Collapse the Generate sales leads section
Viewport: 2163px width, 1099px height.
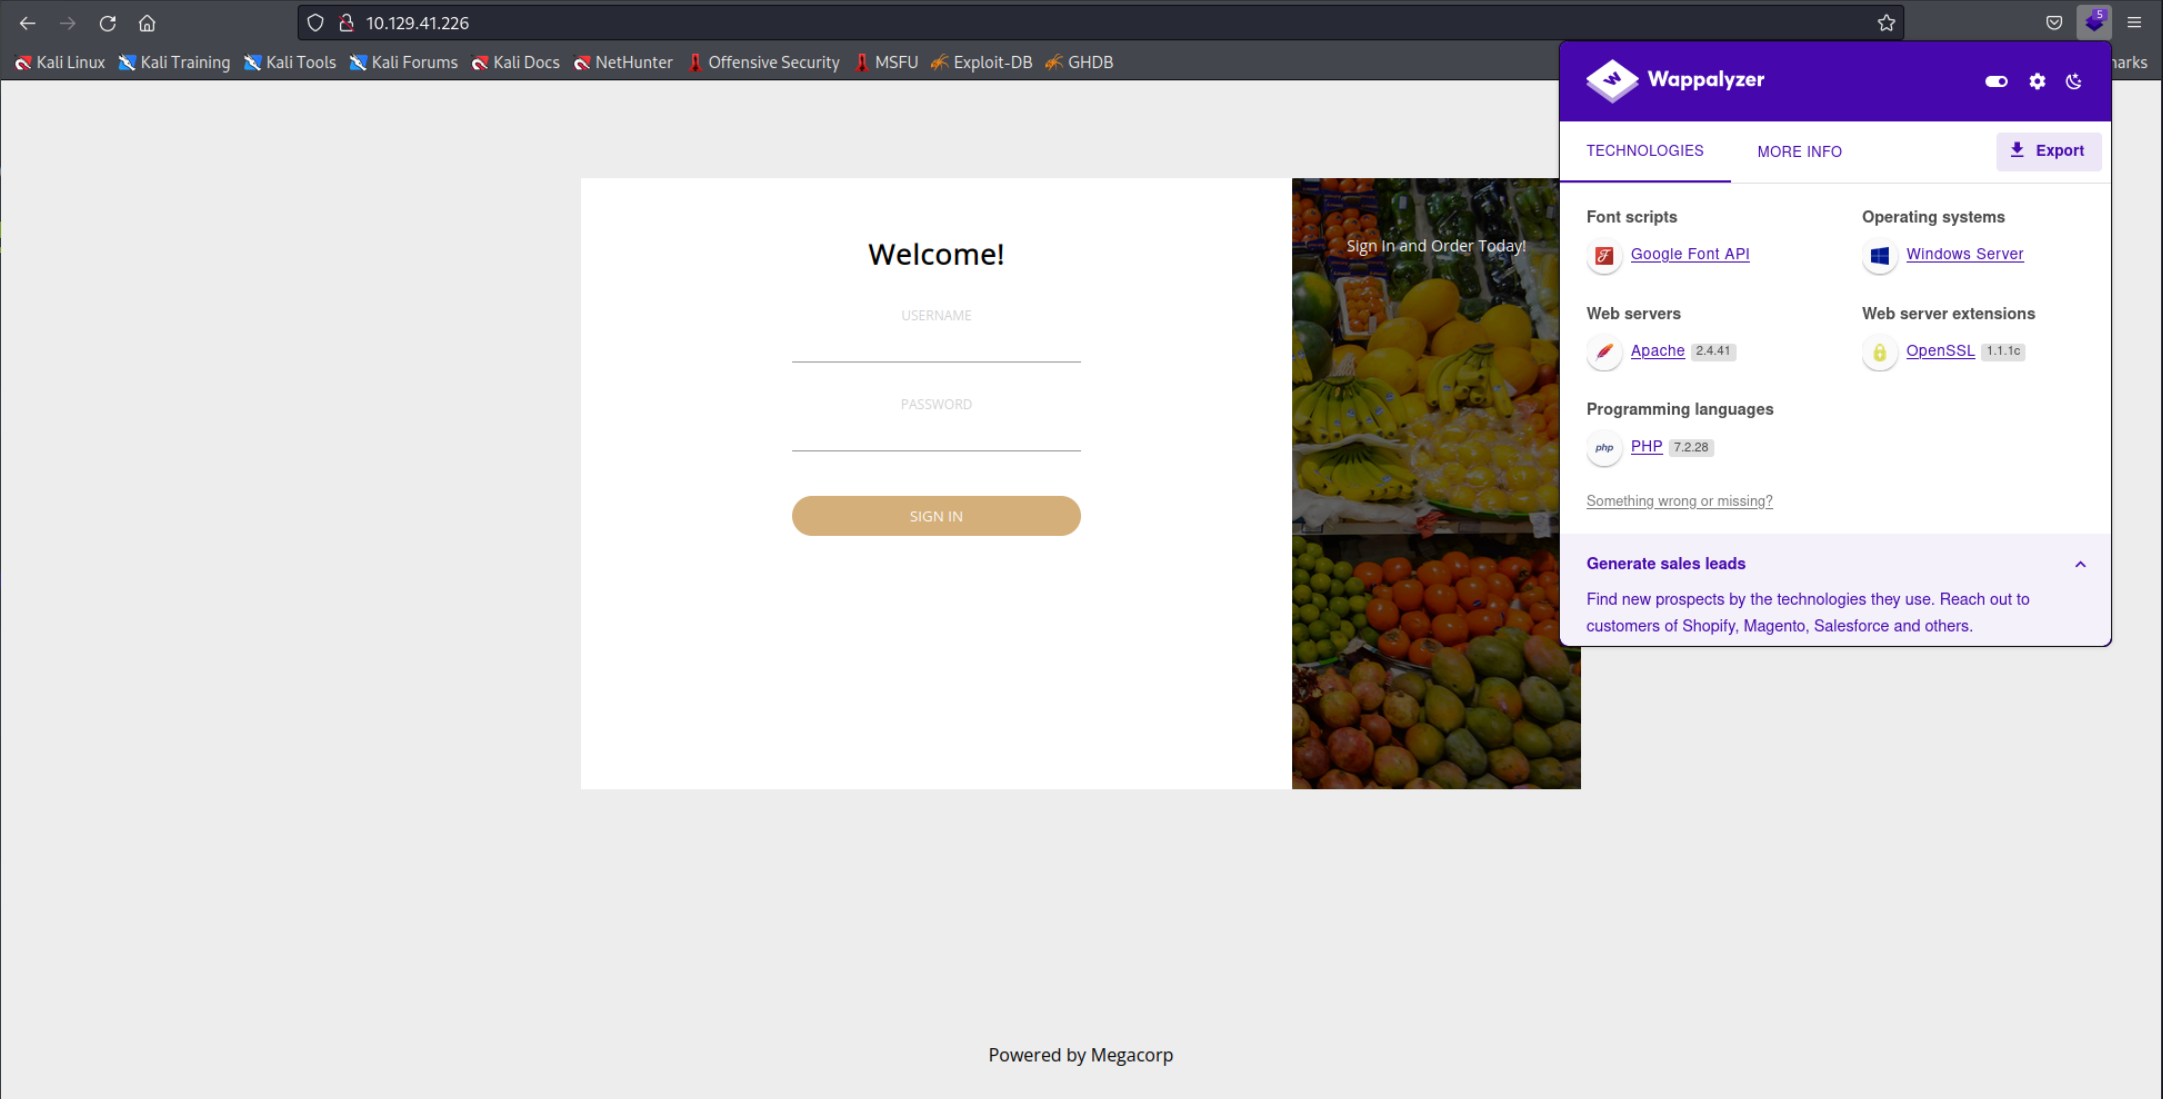click(x=2080, y=565)
